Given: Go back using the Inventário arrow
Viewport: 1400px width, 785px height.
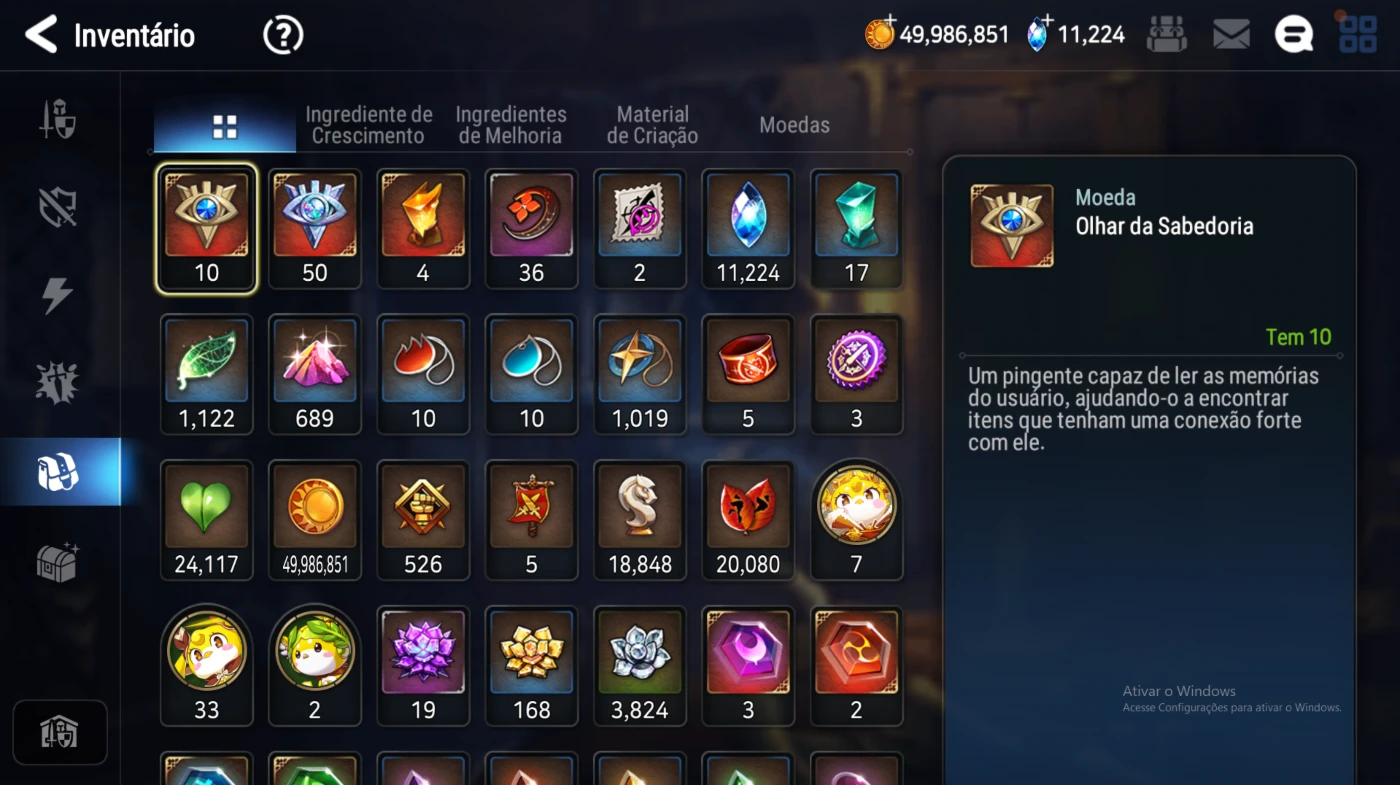Looking at the screenshot, I should pyautogui.click(x=41, y=35).
